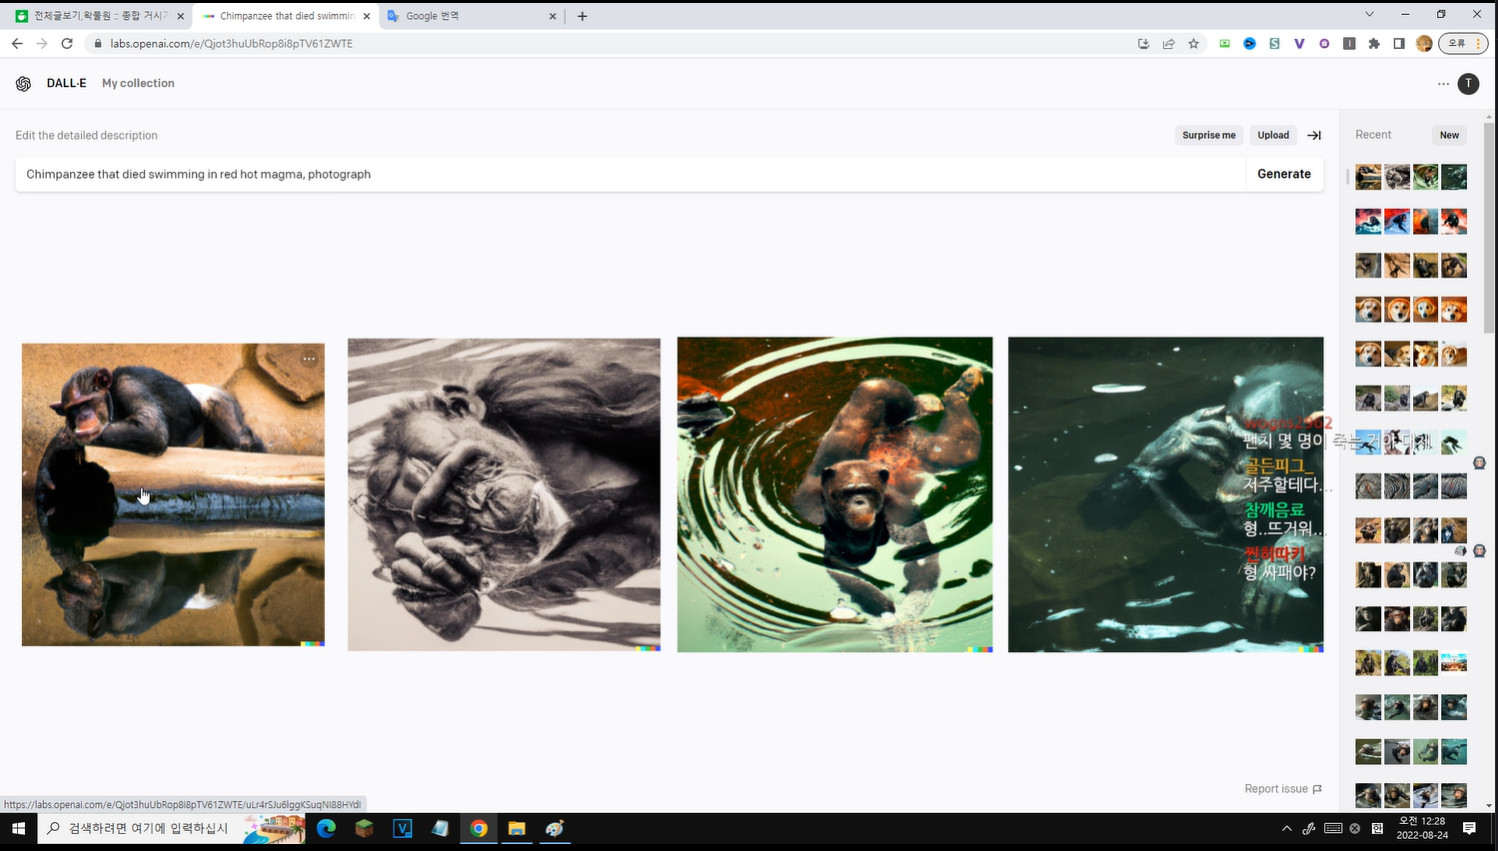The height and width of the screenshot is (851, 1498).
Task: Click the Surprise me button
Action: pyautogui.click(x=1209, y=135)
